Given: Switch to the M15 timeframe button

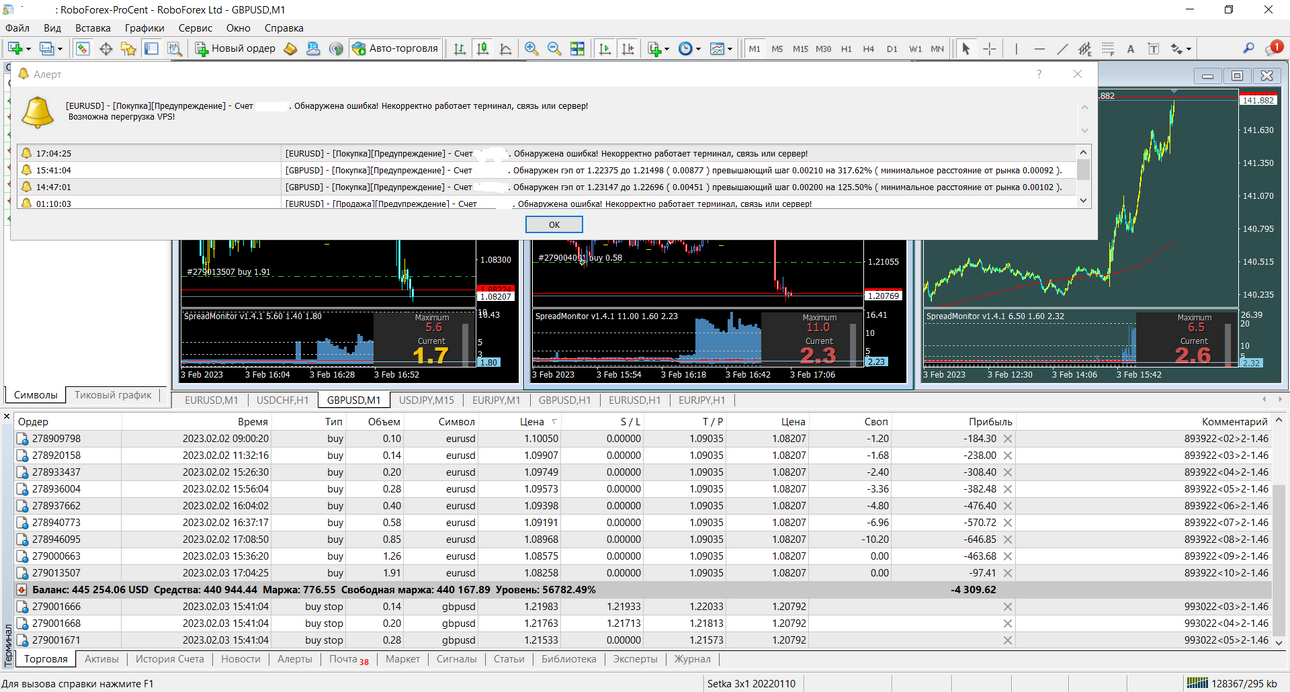Looking at the screenshot, I should click(800, 48).
